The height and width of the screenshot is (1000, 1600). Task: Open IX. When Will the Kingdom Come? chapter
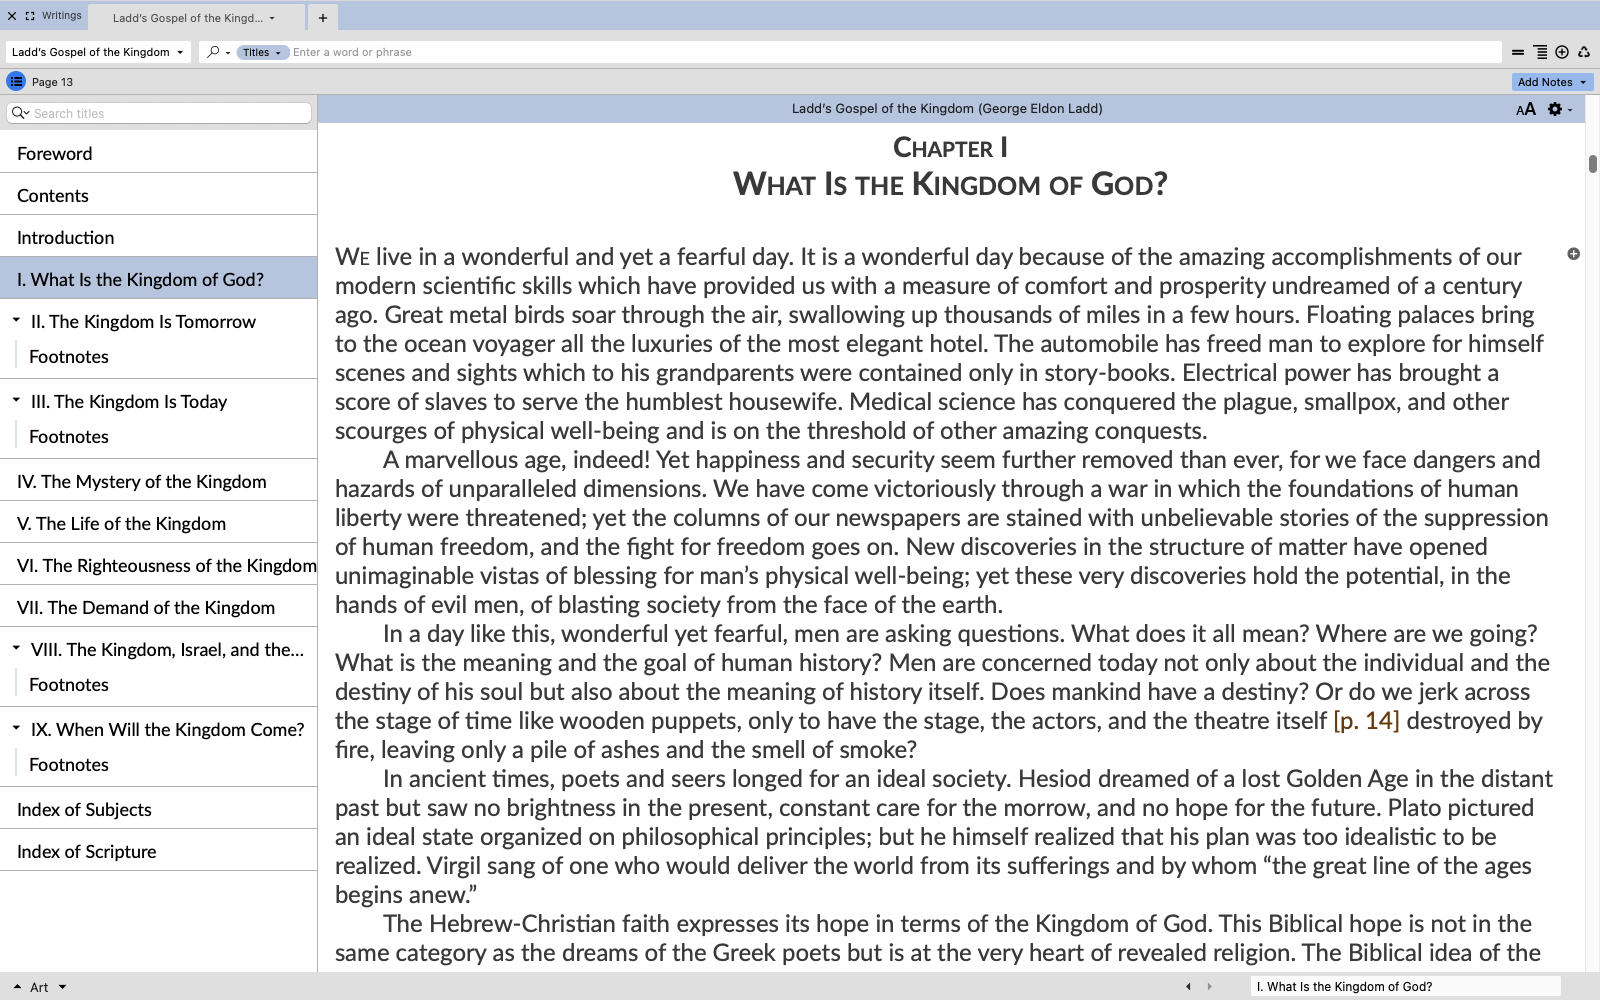coord(167,730)
